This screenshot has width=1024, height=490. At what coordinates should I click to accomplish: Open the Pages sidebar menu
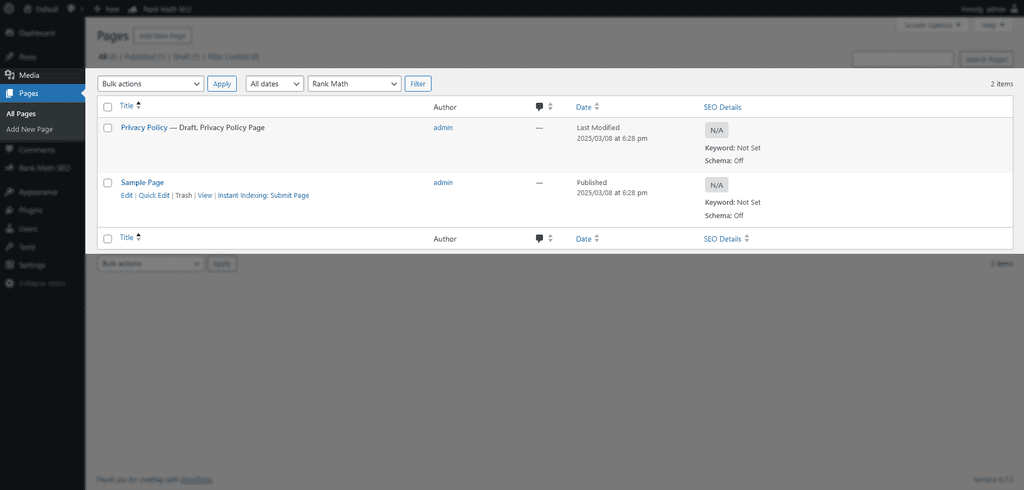click(42, 93)
